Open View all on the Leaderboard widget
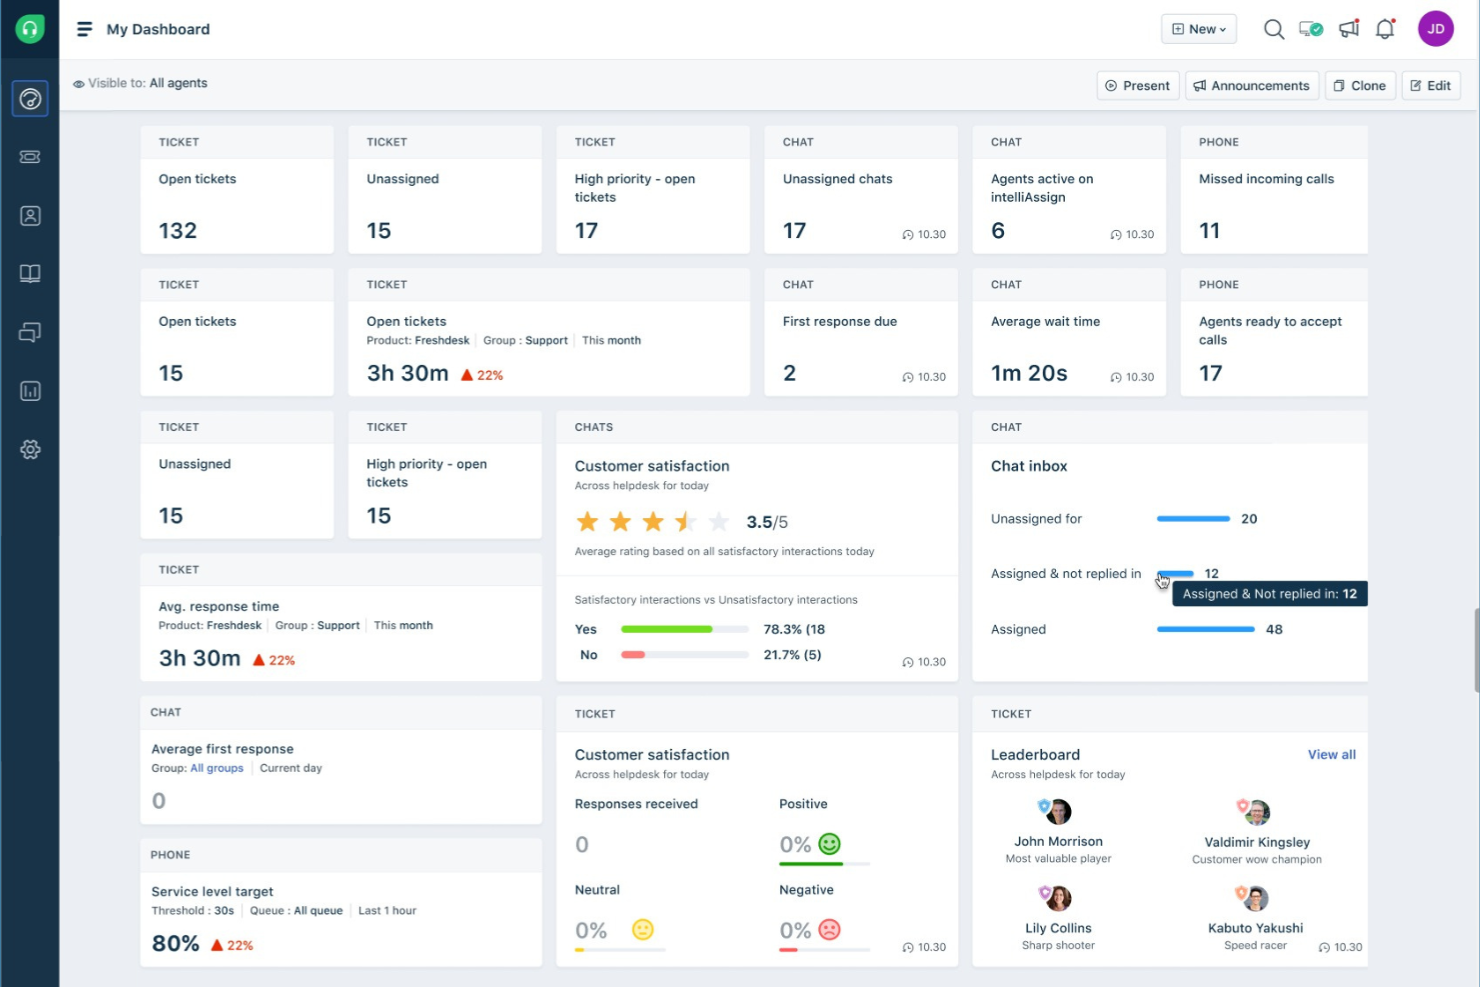 (x=1331, y=754)
